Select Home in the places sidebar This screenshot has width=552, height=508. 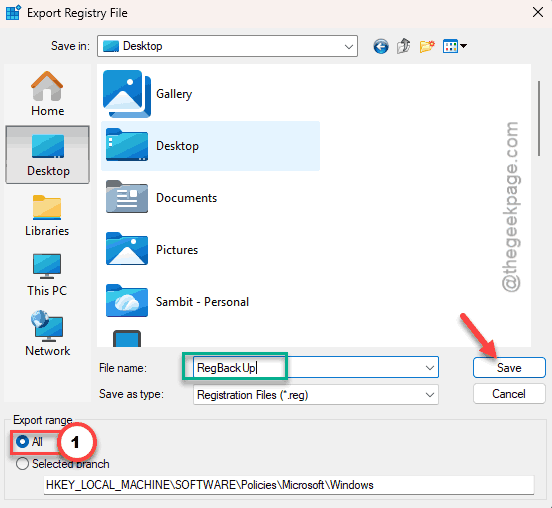click(47, 94)
